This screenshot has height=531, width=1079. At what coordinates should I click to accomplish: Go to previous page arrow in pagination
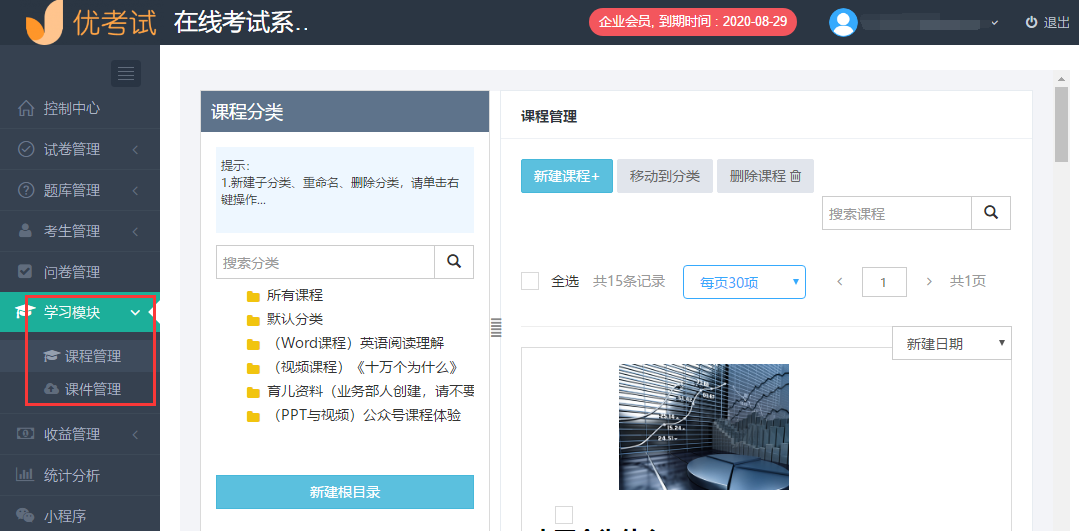840,281
